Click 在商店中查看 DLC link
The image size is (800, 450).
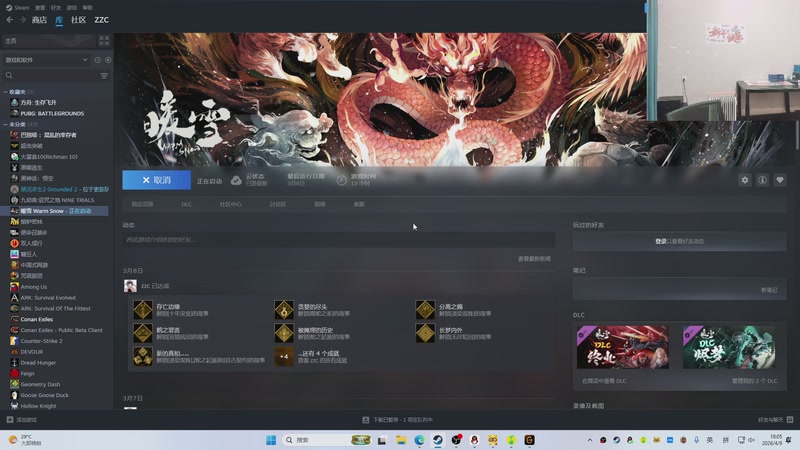(x=604, y=381)
